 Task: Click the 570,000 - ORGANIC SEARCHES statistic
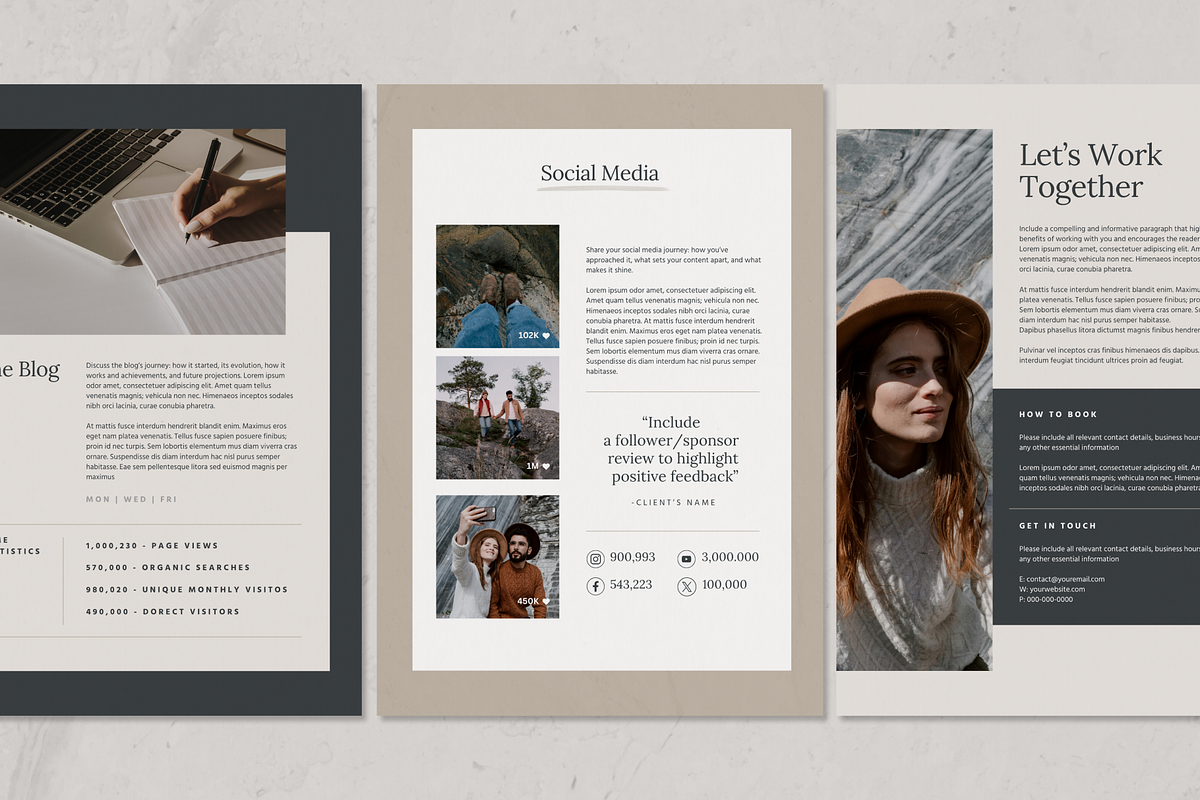[x=168, y=568]
